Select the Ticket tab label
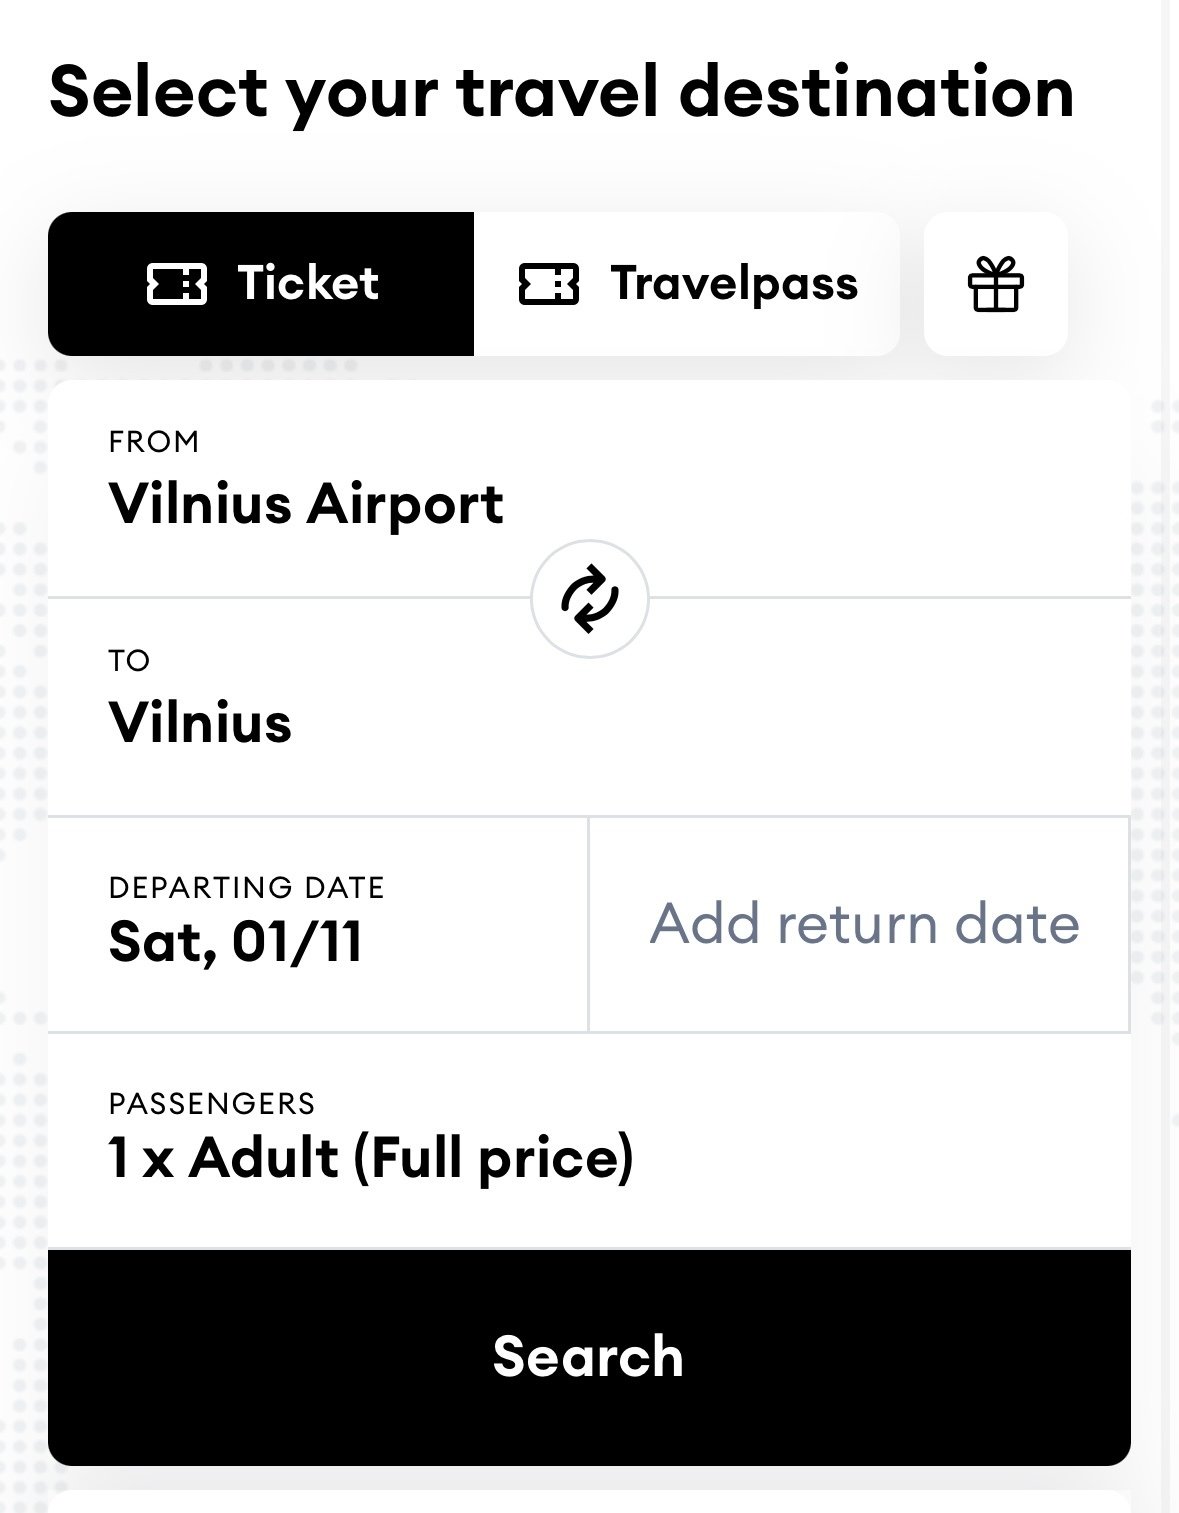 (x=308, y=284)
